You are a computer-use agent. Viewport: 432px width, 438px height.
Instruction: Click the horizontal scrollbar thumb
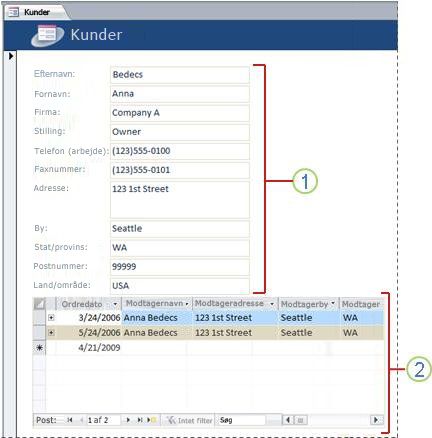(x=300, y=420)
